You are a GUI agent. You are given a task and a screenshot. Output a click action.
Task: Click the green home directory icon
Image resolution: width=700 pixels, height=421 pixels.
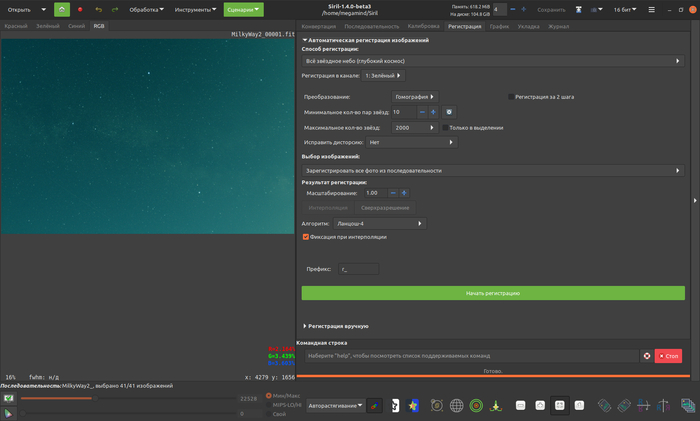pyautogui.click(x=62, y=9)
